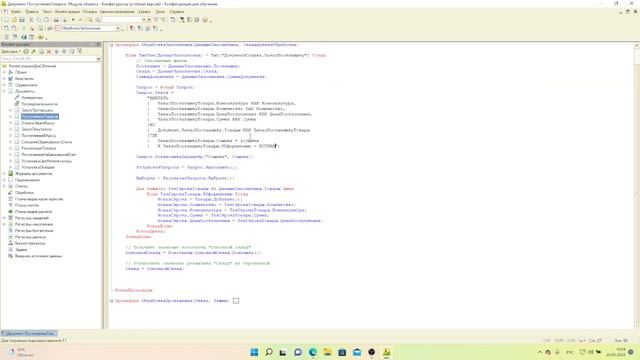Expand the Справочники branch
Image resolution: width=640 pixels, height=360 pixels.
tap(4, 85)
